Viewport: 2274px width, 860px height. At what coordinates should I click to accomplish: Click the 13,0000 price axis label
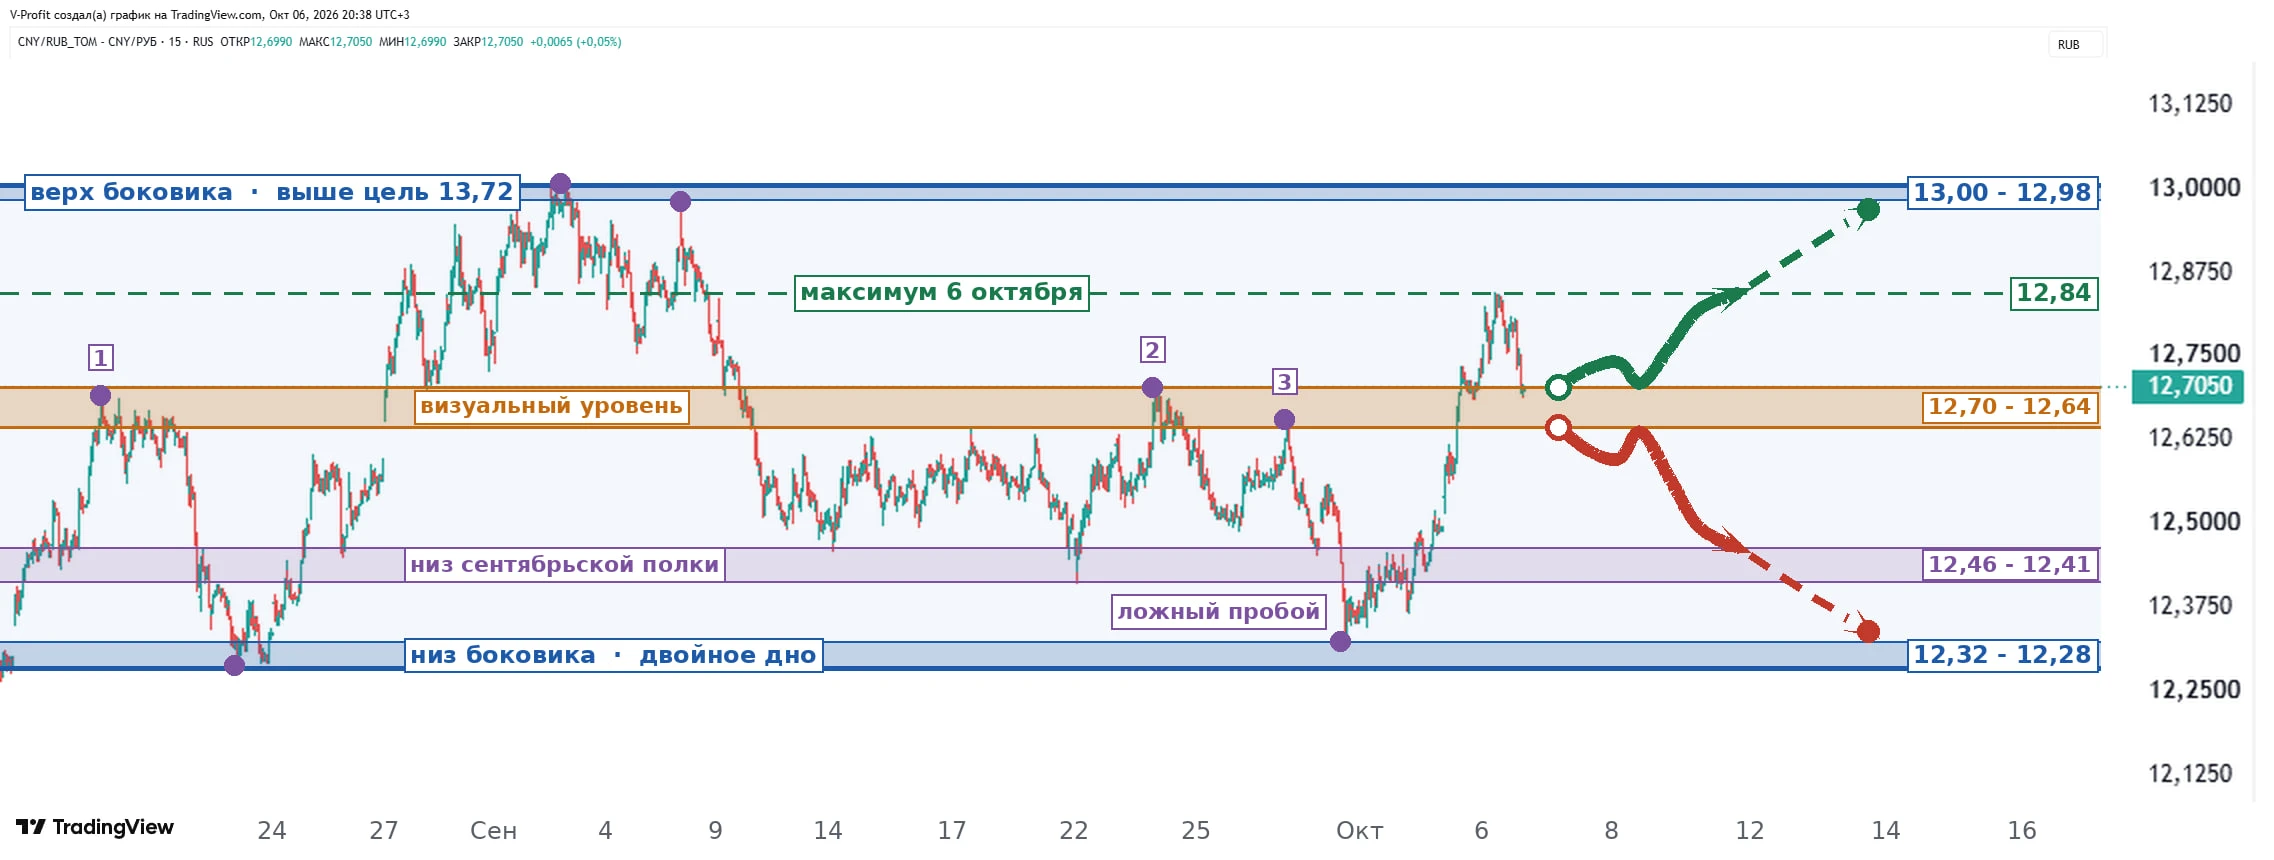coord(2194,188)
